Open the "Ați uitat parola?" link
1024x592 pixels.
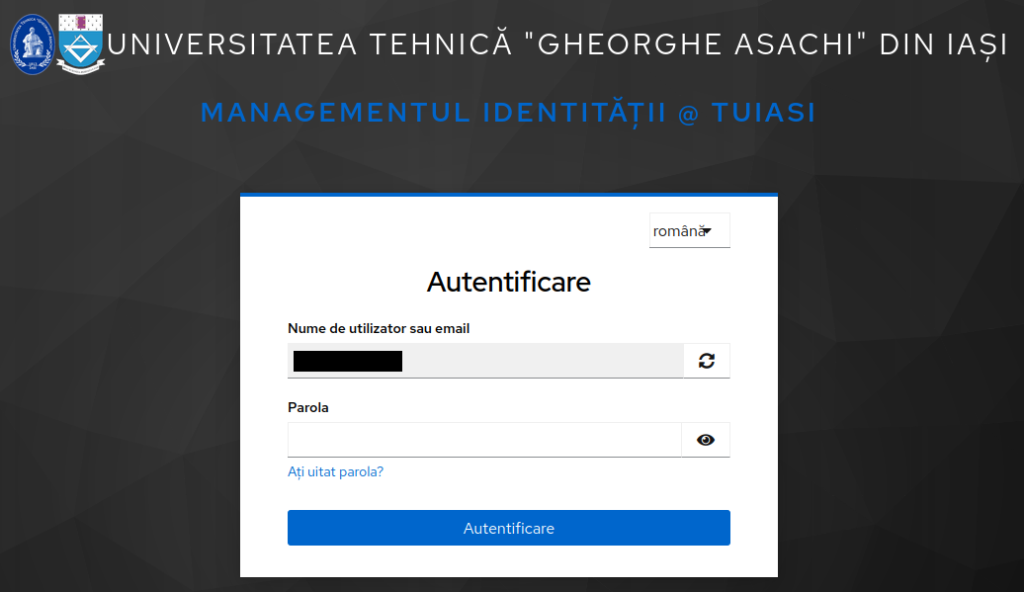[x=335, y=471]
